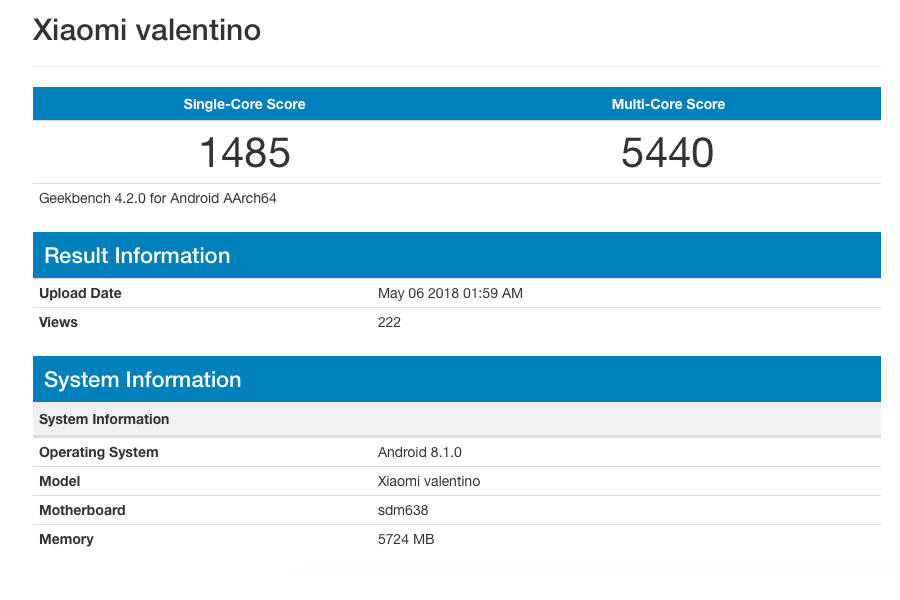Click the Xiaomi valentino page title

coord(147,30)
